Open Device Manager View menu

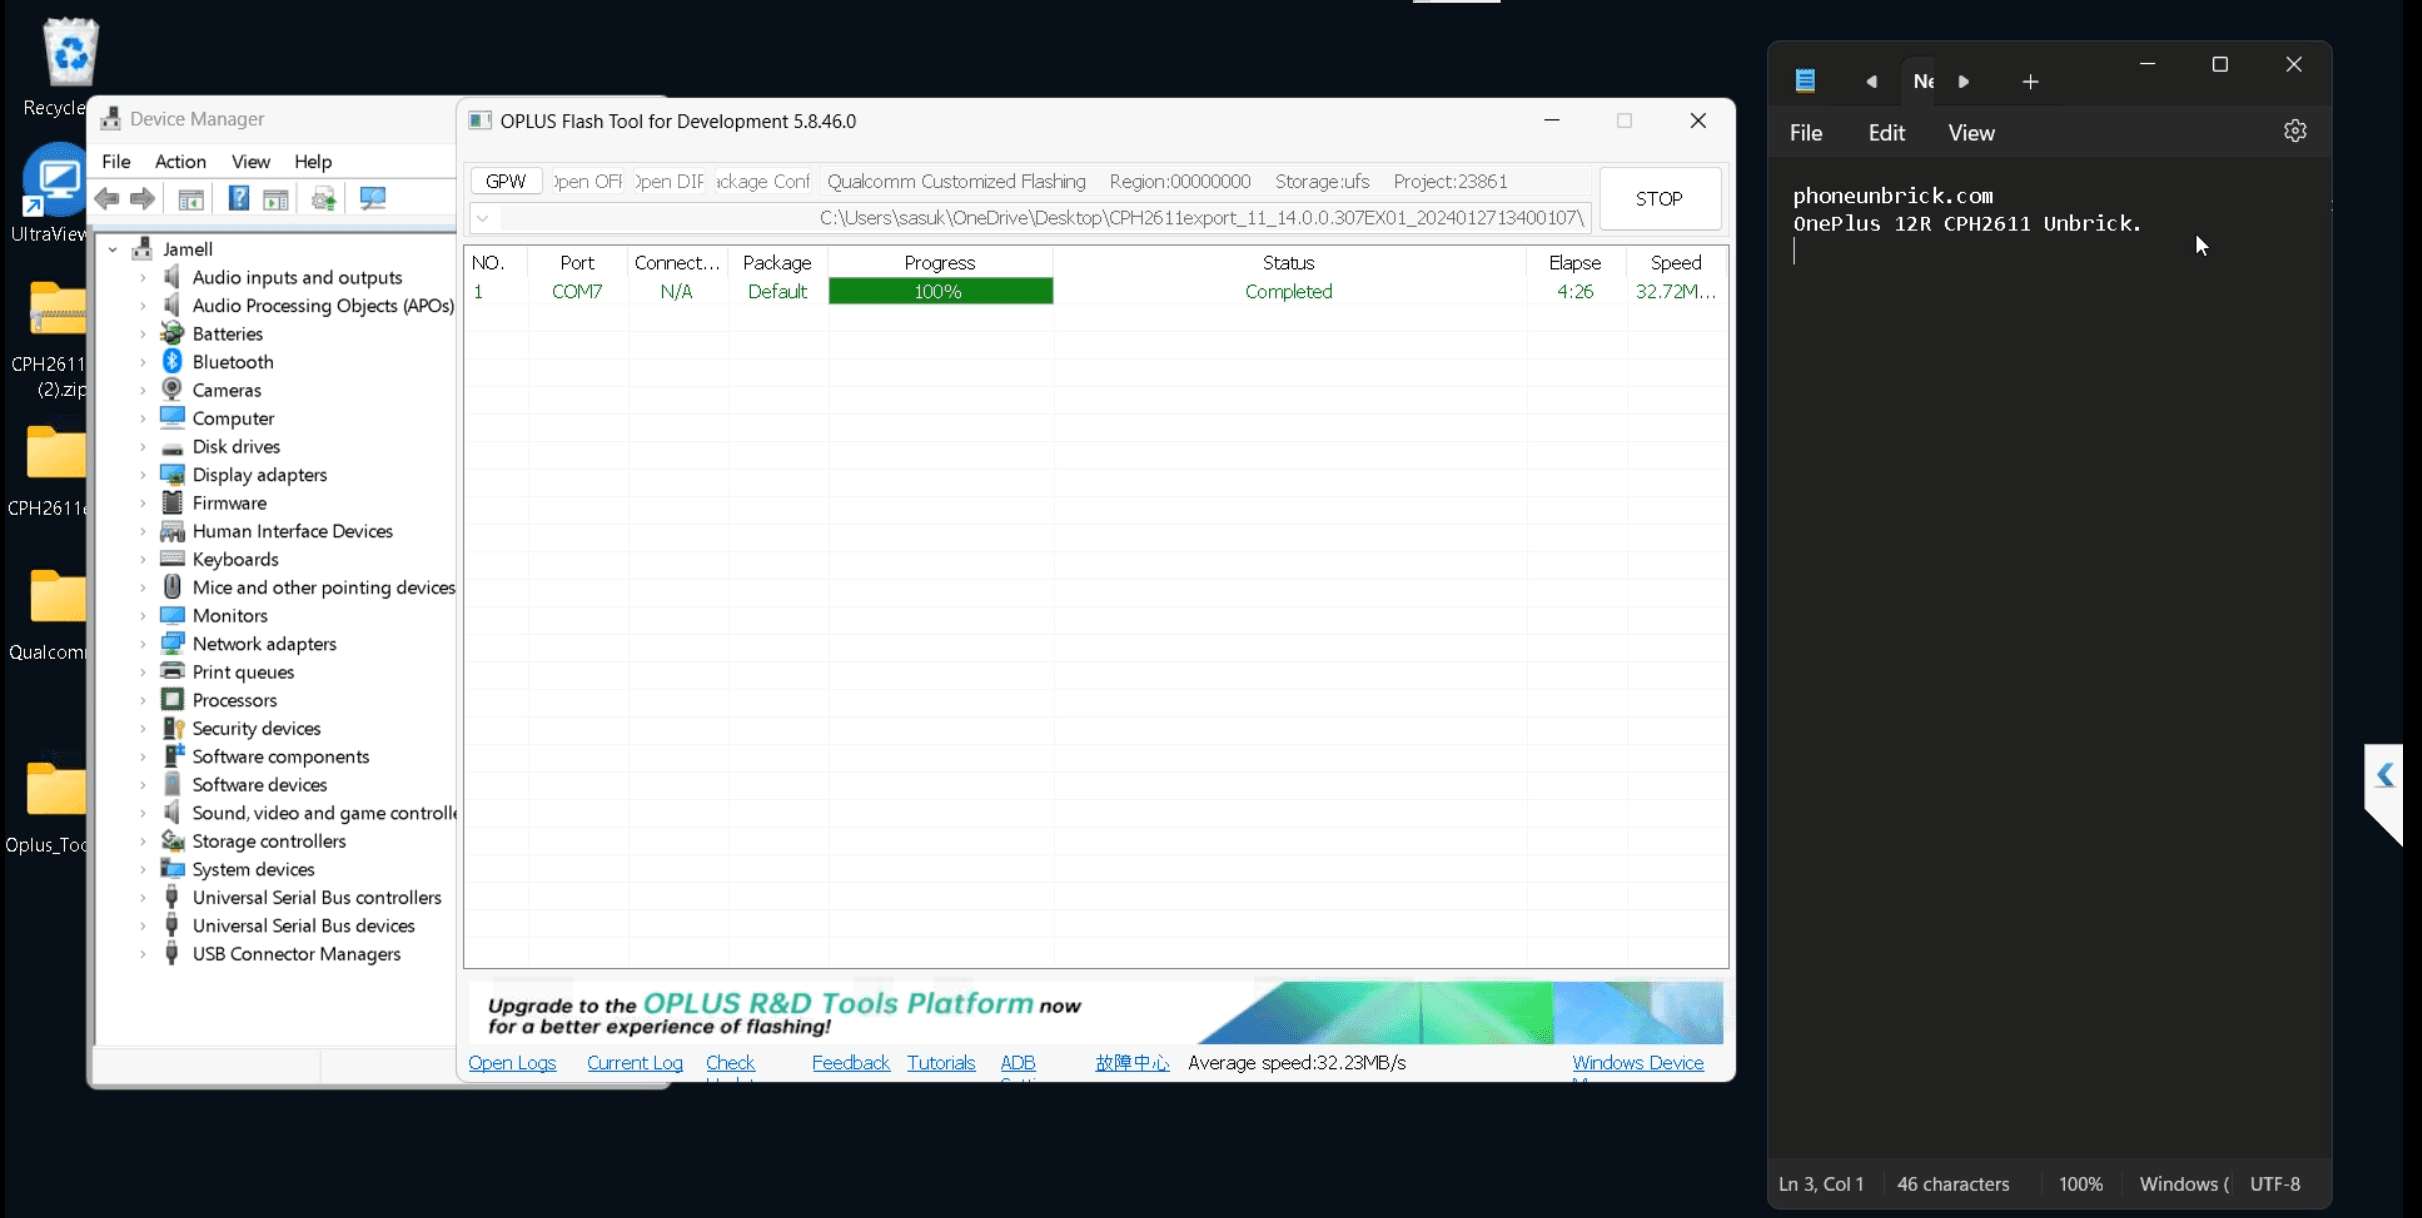[x=251, y=161]
